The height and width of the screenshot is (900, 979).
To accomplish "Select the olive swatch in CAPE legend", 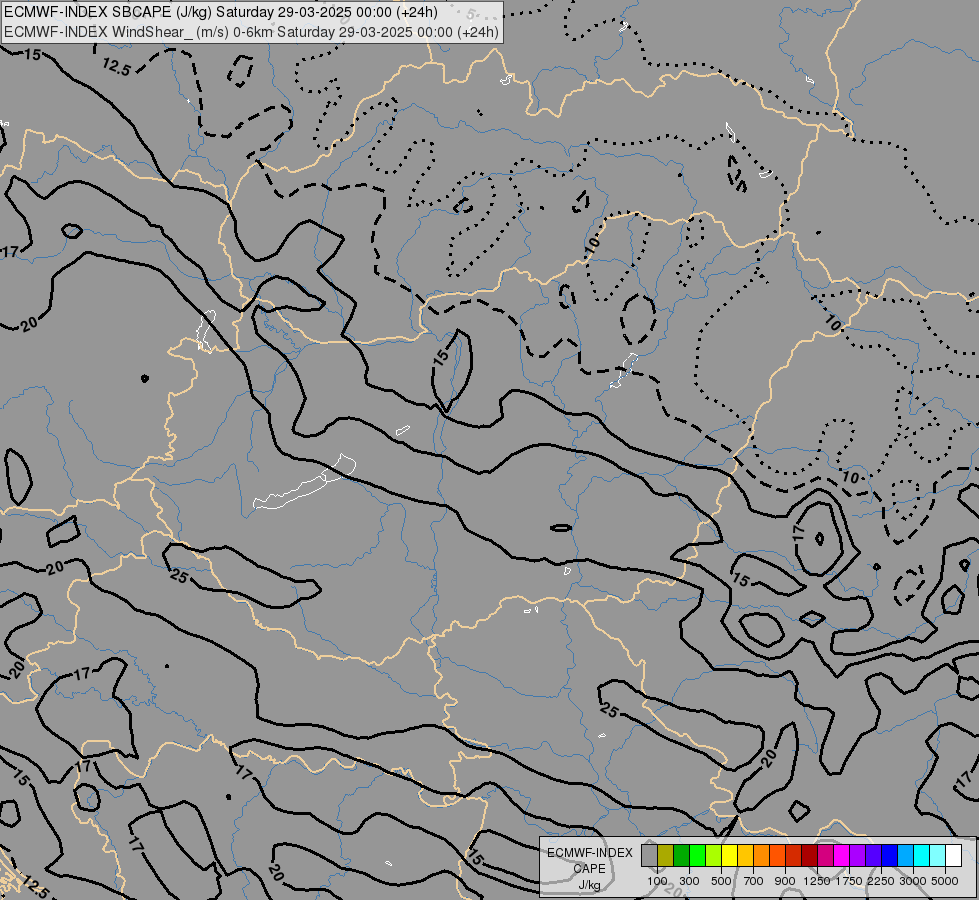I will tap(666, 855).
